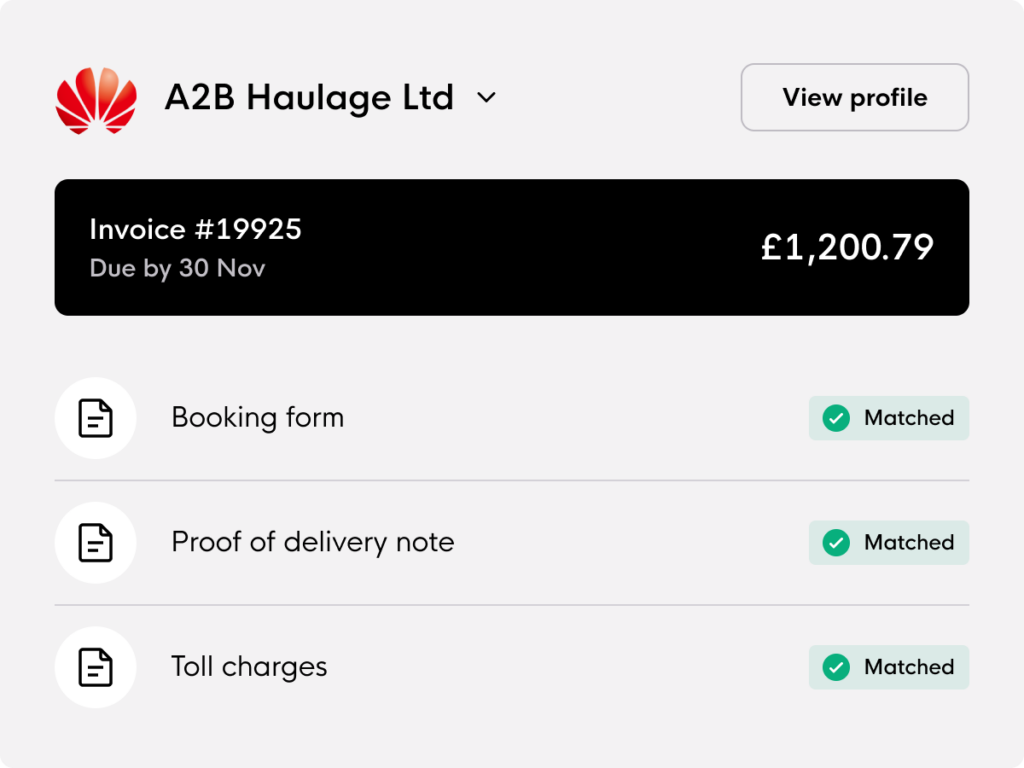Screen dimensions: 1024x768
Task: Open the A2B Haulage Ltd company selector
Action: tap(330, 98)
